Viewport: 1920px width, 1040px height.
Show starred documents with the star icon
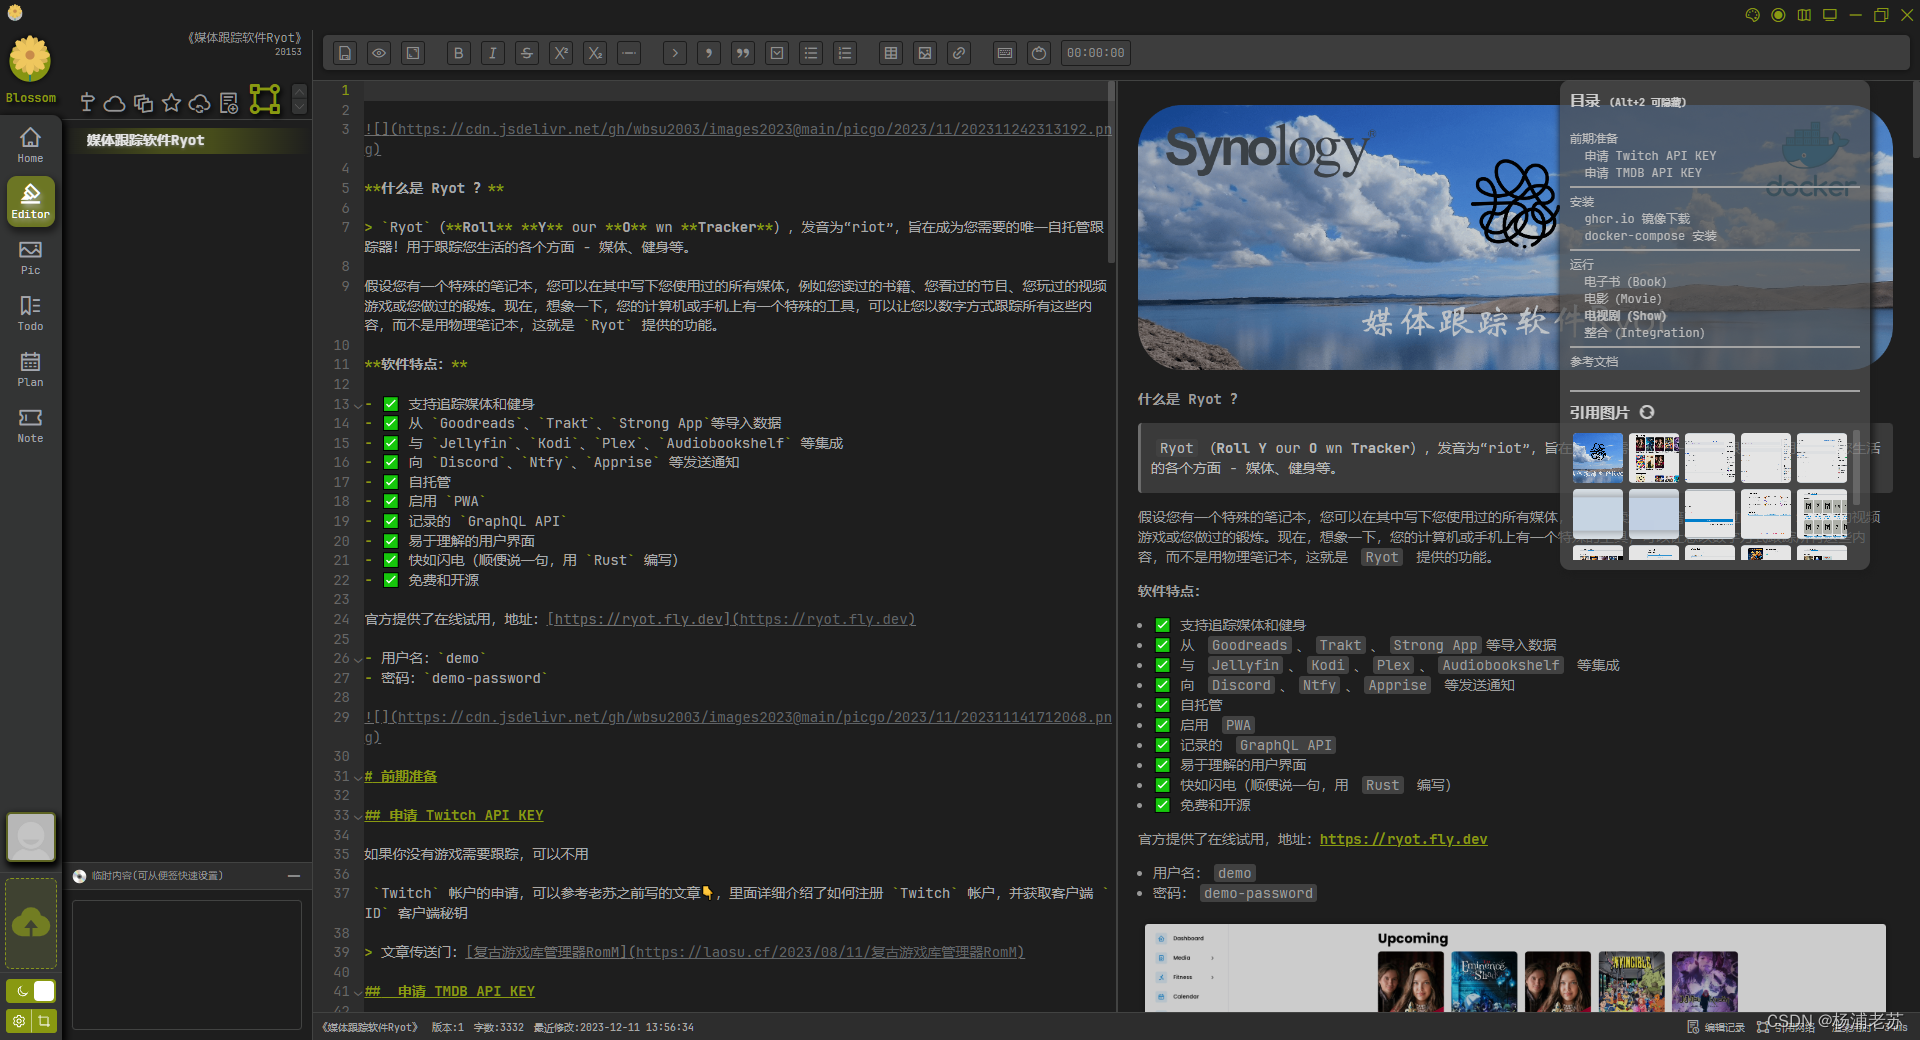coord(171,102)
